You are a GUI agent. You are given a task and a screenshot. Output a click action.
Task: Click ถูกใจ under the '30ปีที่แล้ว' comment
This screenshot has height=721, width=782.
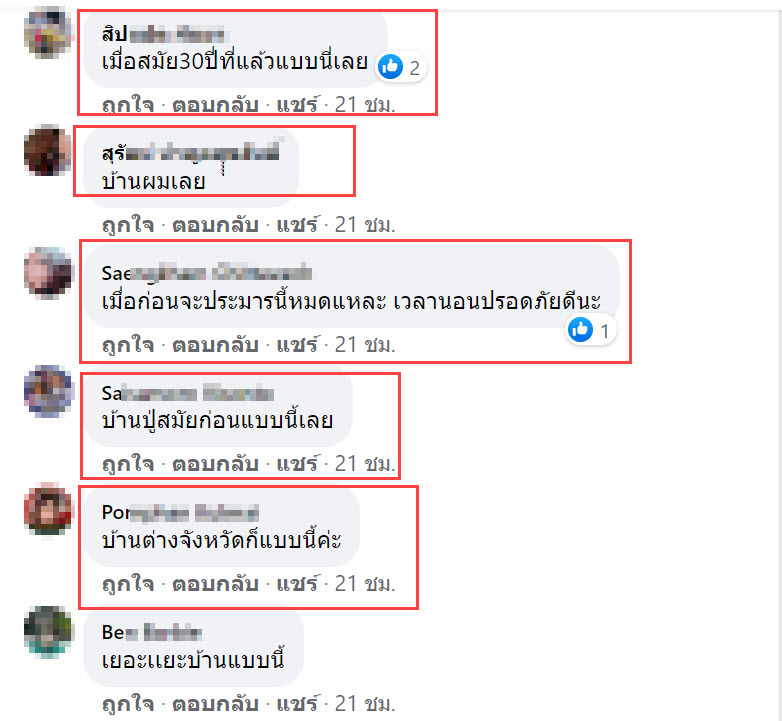(128, 105)
